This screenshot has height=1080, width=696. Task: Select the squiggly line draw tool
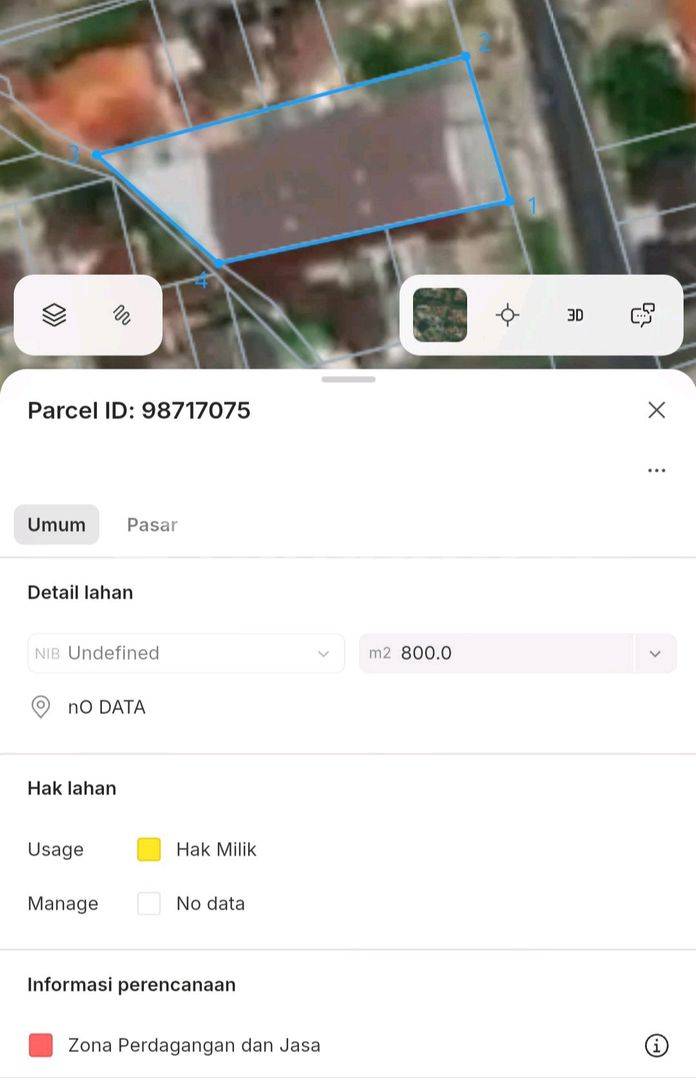(x=122, y=315)
